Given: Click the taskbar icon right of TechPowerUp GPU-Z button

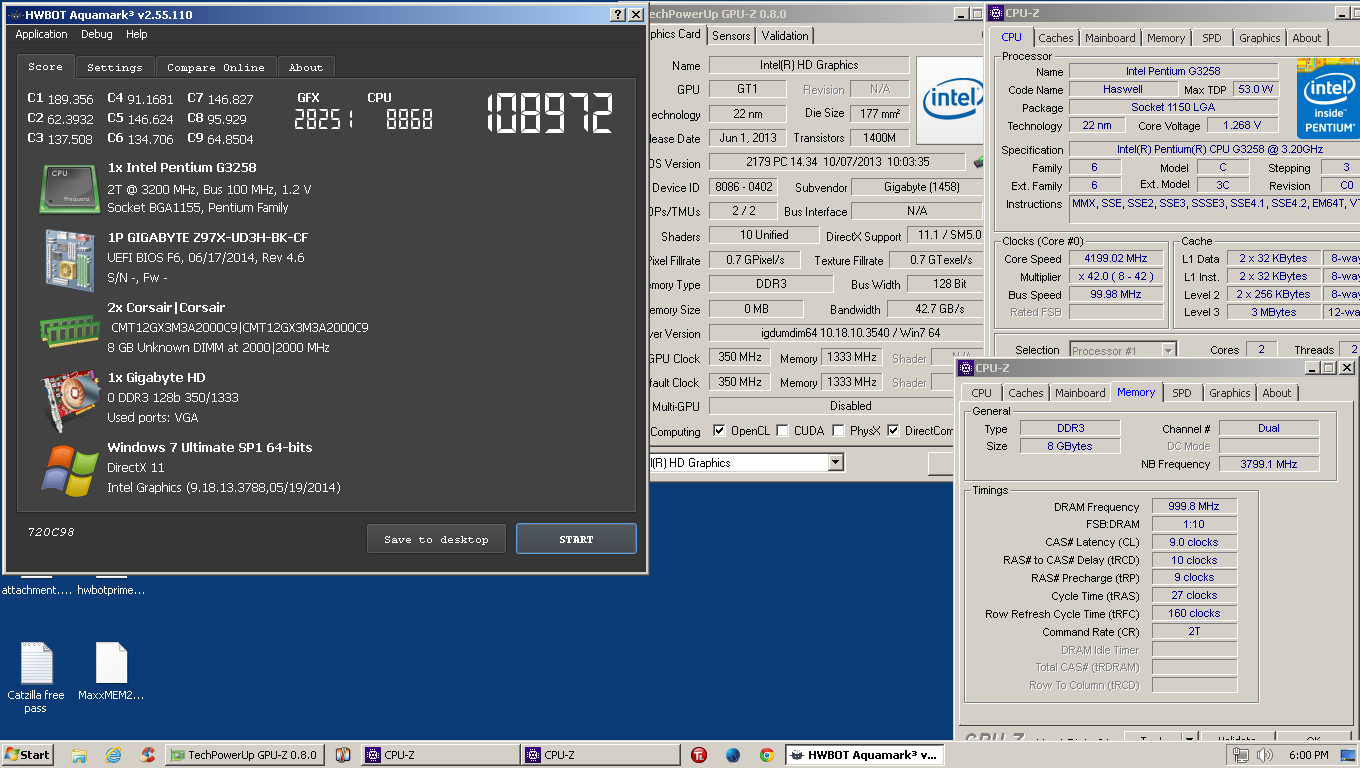Looking at the screenshot, I should click(342, 755).
